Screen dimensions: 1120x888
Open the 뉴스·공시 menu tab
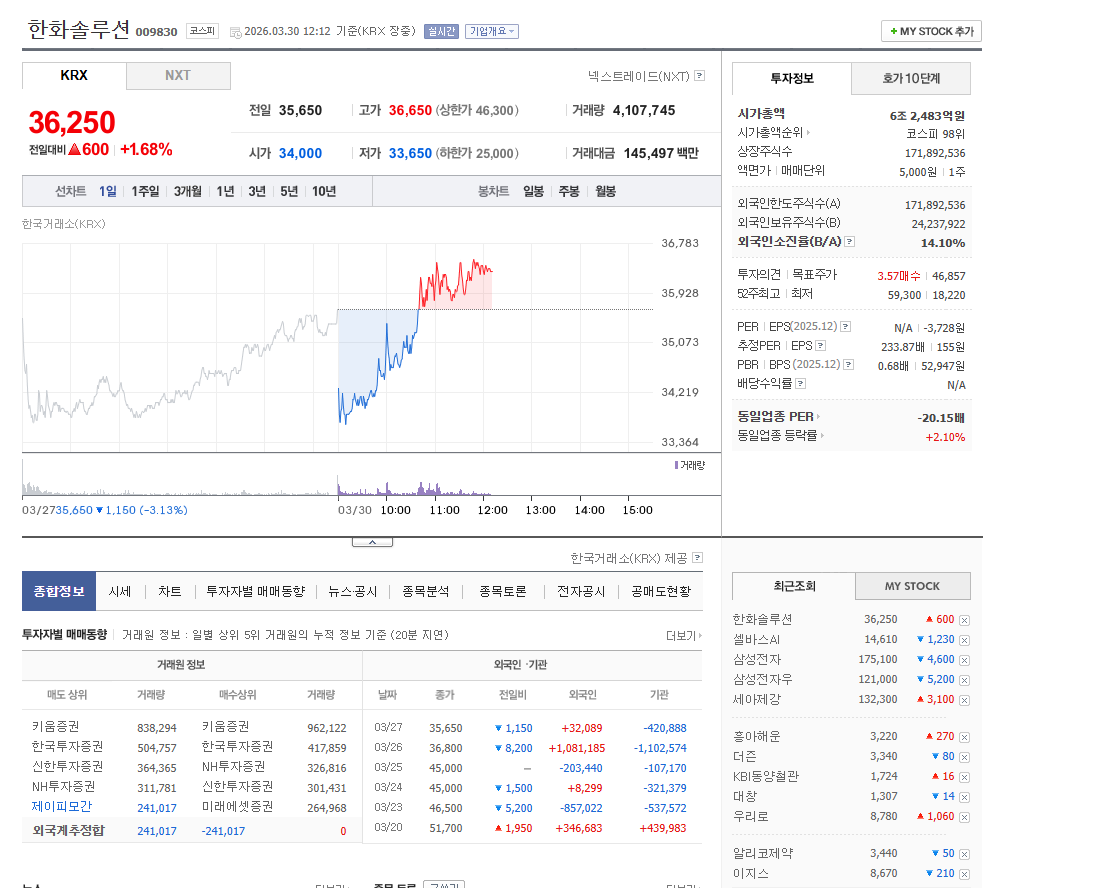353,592
